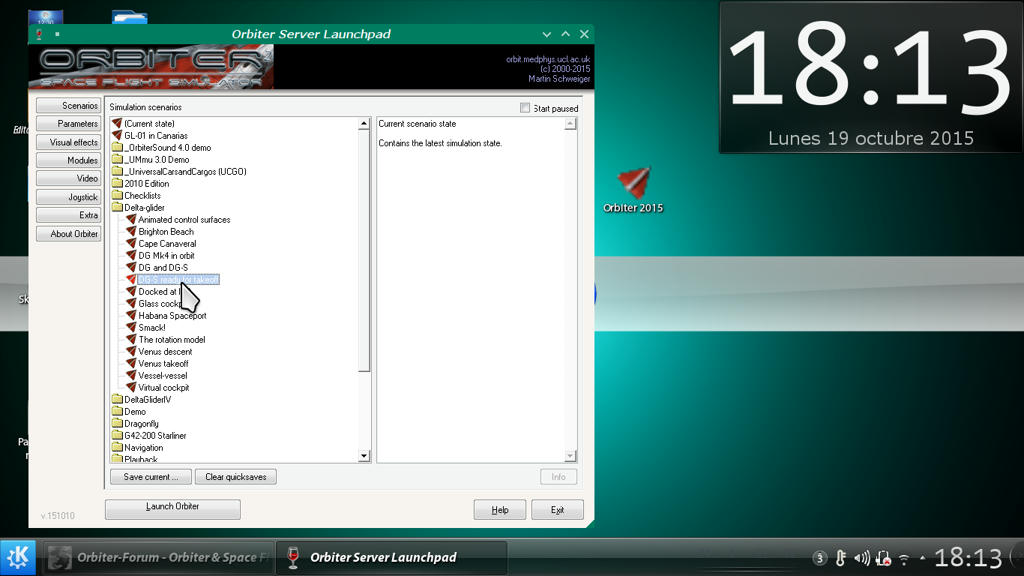Viewport: 1024px width, 576px height.
Task: Collapse the Delta-glider folder
Action: [x=117, y=207]
